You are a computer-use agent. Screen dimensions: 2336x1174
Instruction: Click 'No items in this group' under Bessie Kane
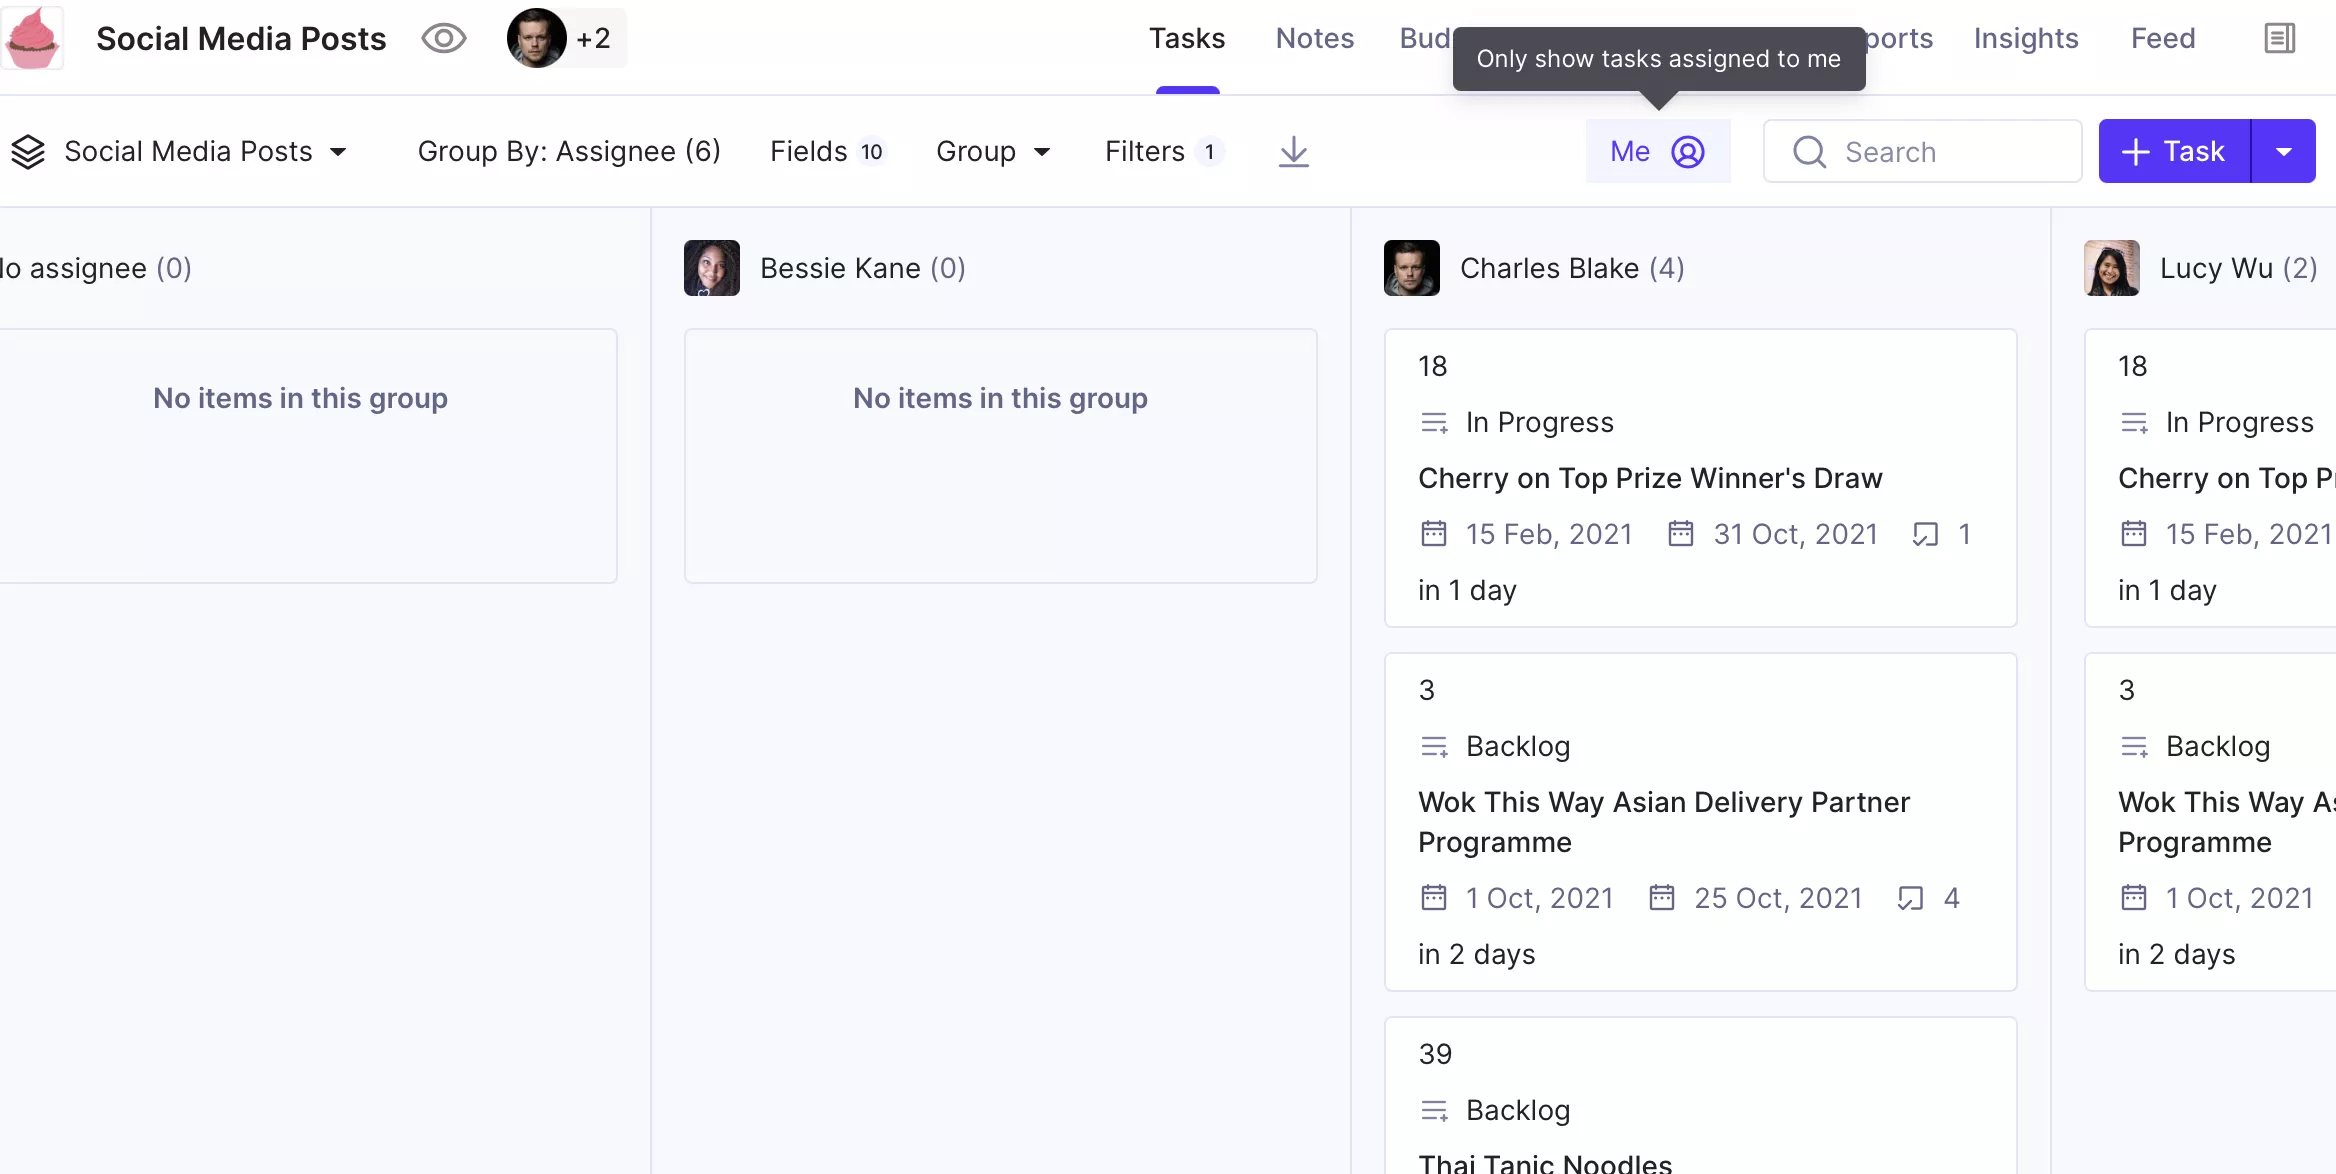(1000, 398)
